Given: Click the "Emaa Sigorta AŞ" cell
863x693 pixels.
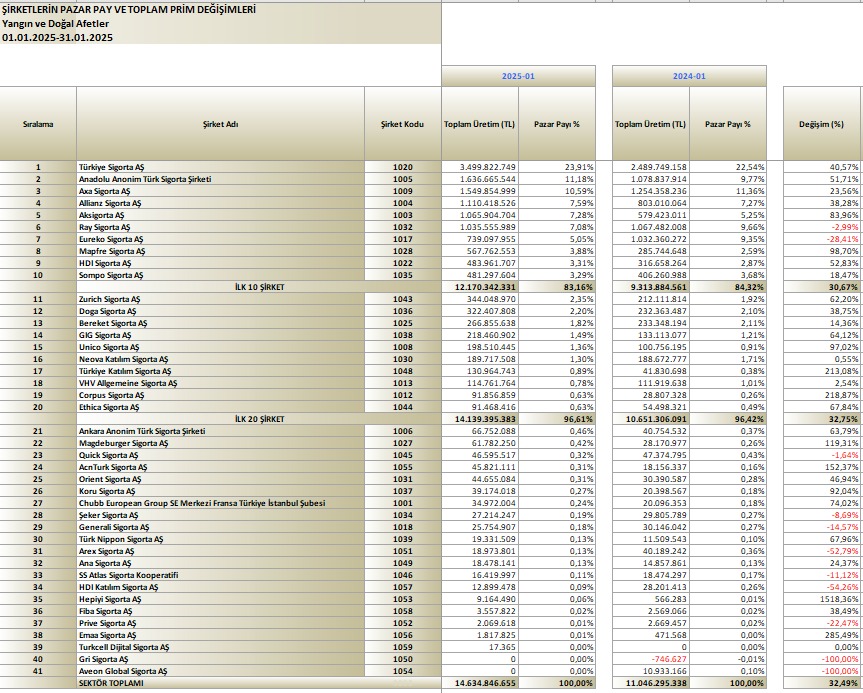Looking at the screenshot, I should pos(220,636).
